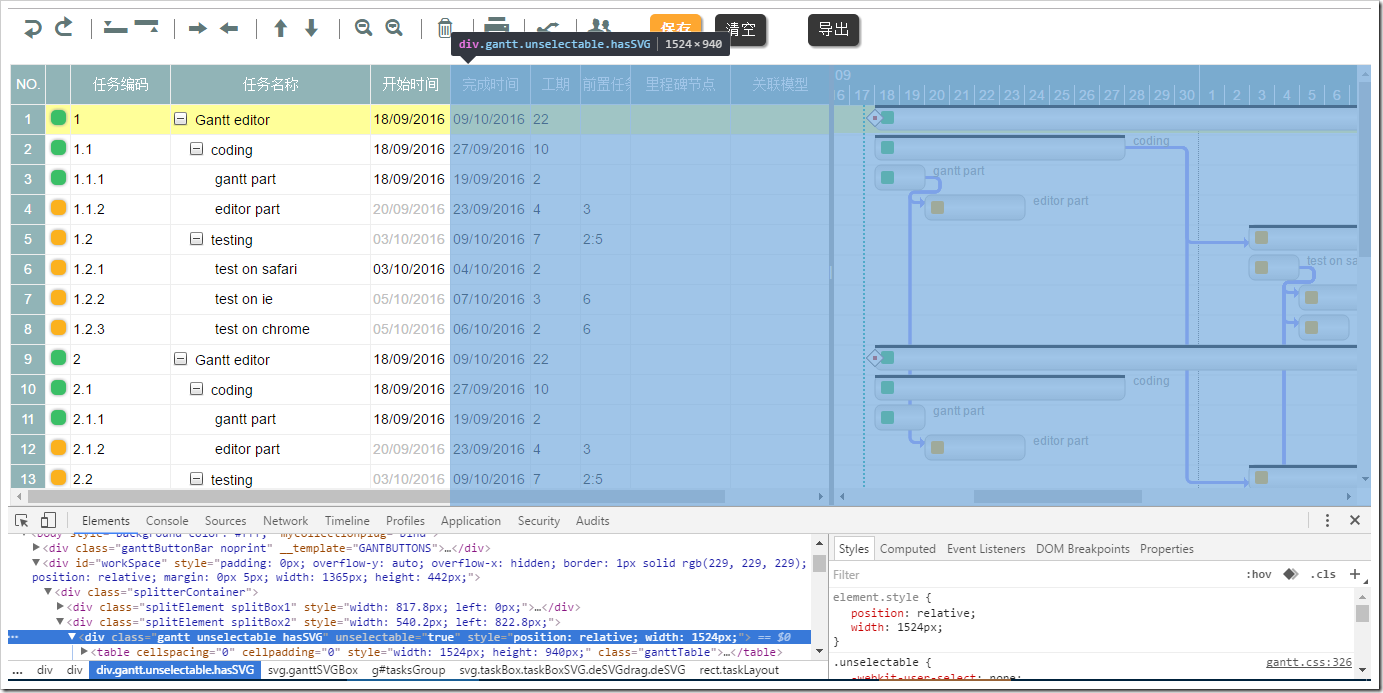Click the 导出 export button
The height and width of the screenshot is (693, 1383).
[x=834, y=29]
